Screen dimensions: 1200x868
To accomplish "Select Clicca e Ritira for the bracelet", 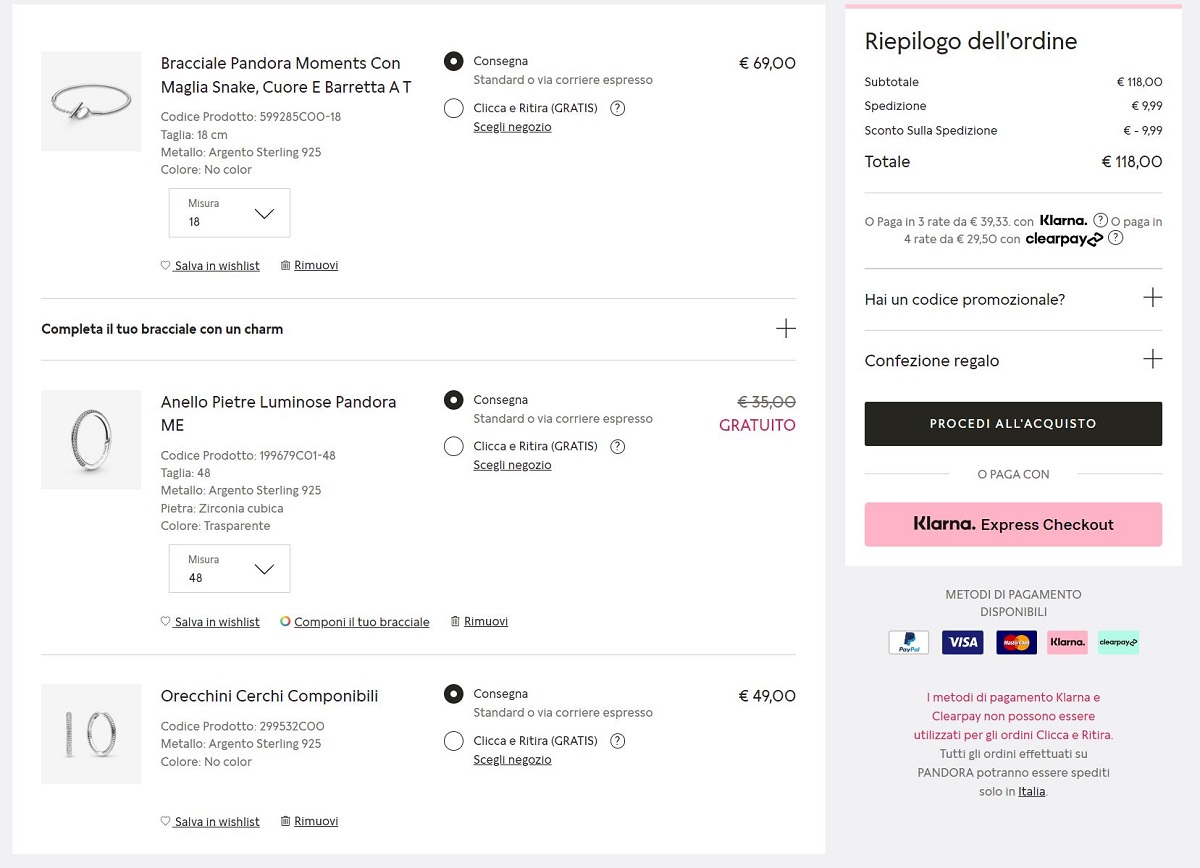I will 454,108.
